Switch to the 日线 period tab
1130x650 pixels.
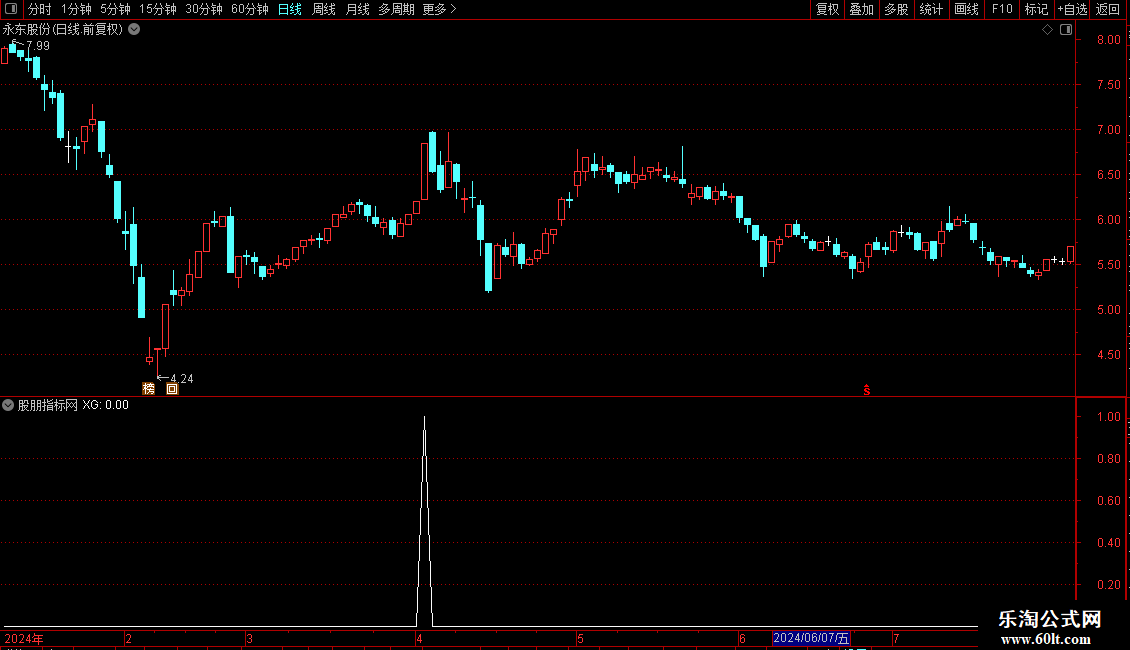tap(290, 9)
